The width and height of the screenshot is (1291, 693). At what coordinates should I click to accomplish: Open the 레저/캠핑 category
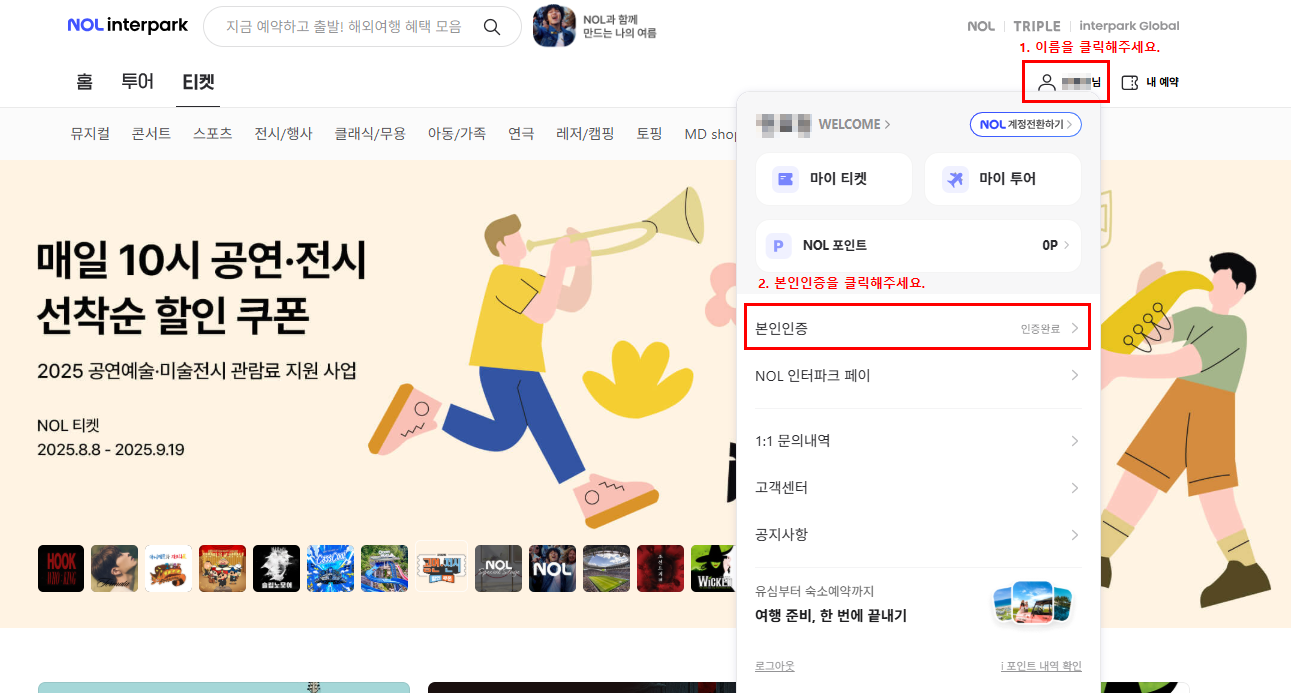click(x=585, y=133)
